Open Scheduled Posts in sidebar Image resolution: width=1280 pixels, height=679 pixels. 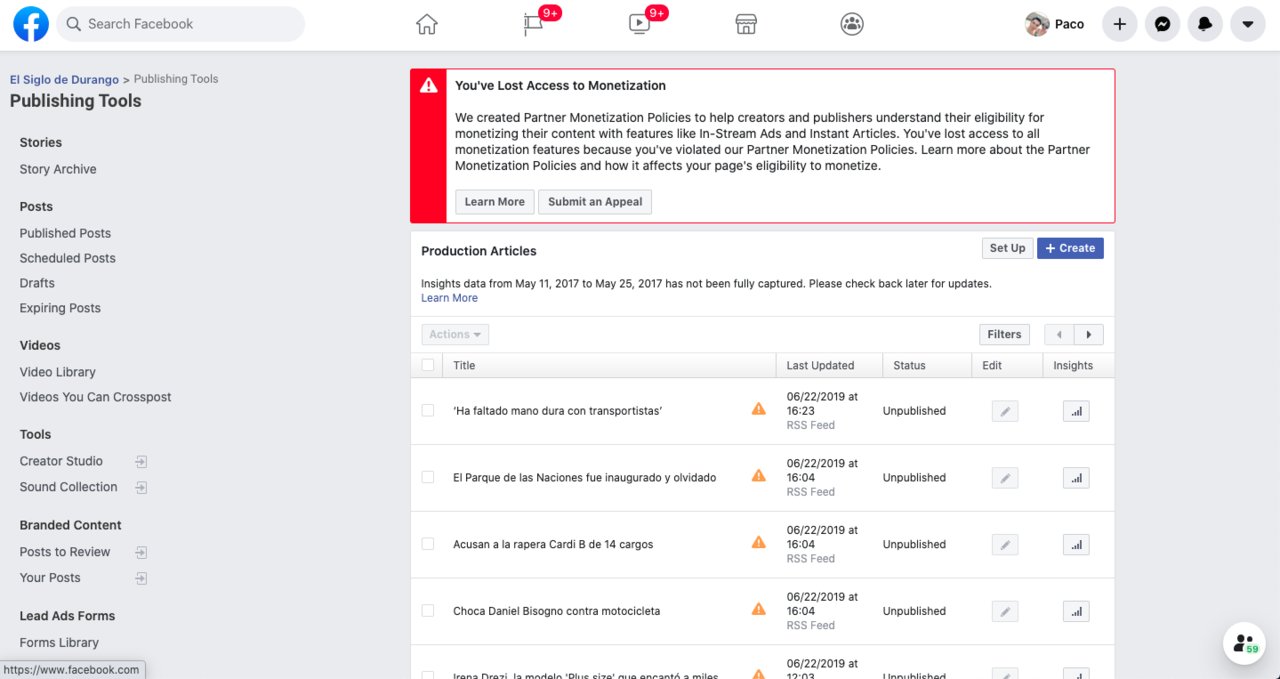click(68, 258)
